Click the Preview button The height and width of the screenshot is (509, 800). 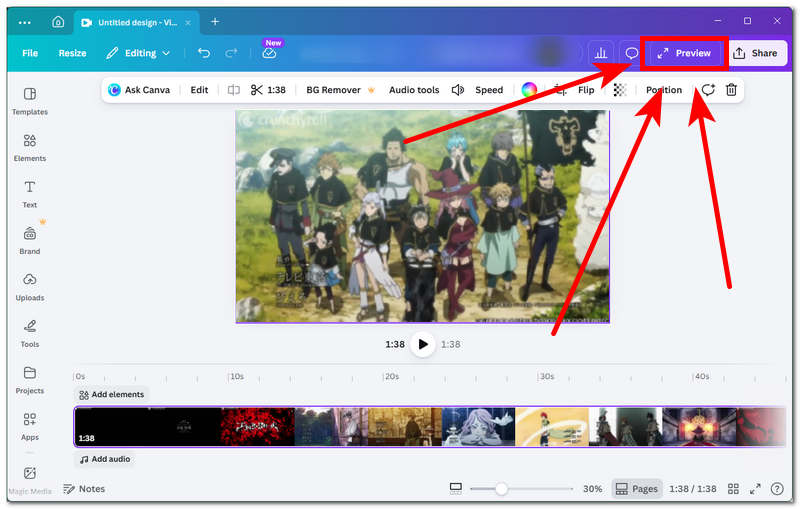(684, 53)
